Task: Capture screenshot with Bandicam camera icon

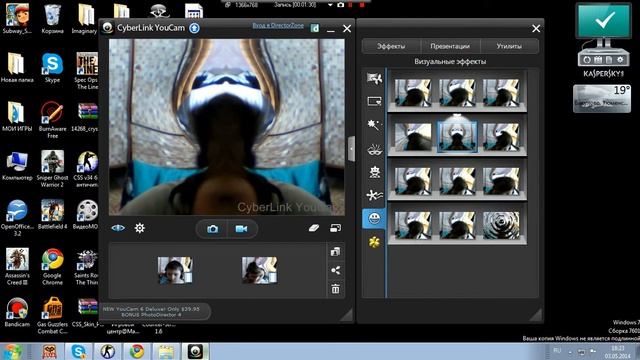Action: tap(341, 5)
